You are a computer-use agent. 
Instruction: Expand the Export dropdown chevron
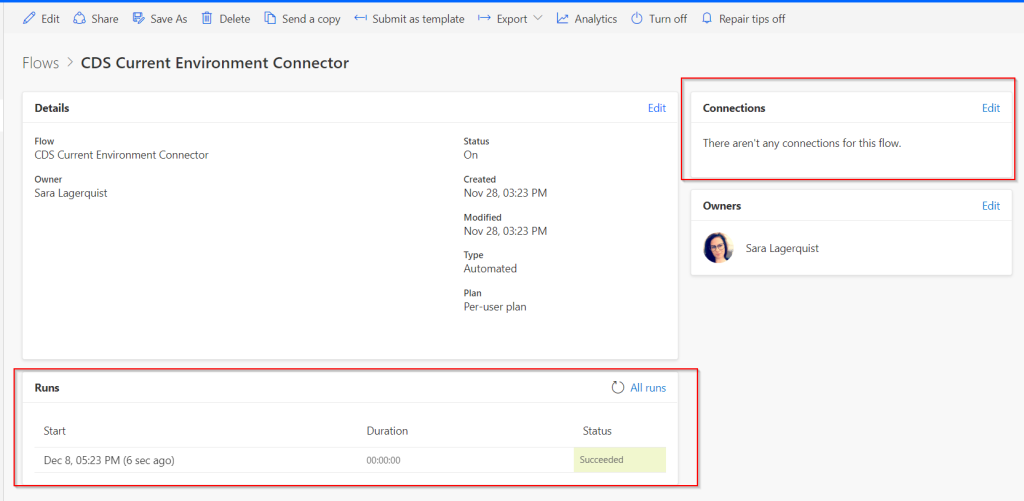point(538,19)
